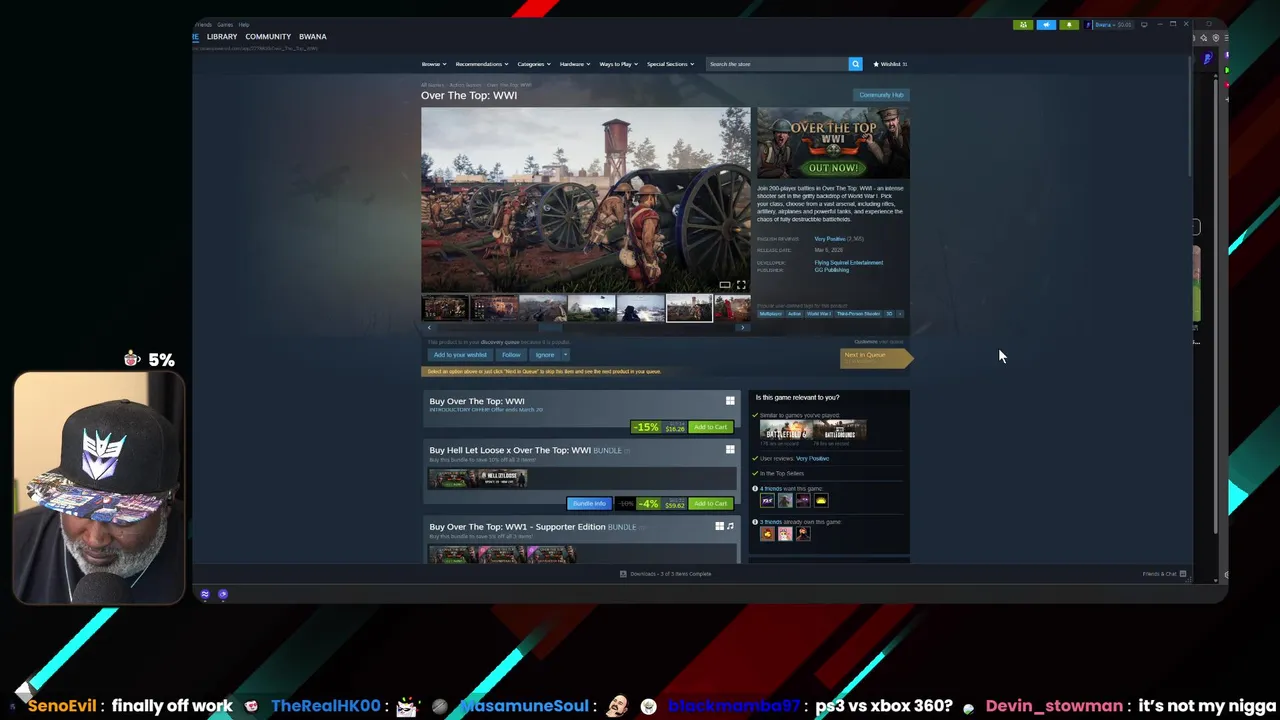Click Windows icon on Buy Over The Top row
Viewport: 1280px width, 720px height.
pos(730,401)
